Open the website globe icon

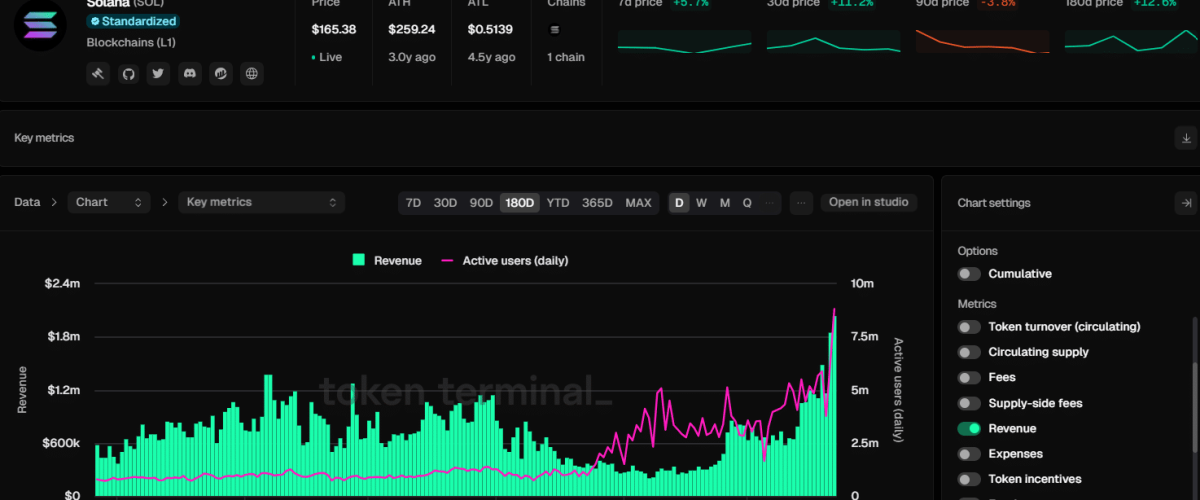252,73
